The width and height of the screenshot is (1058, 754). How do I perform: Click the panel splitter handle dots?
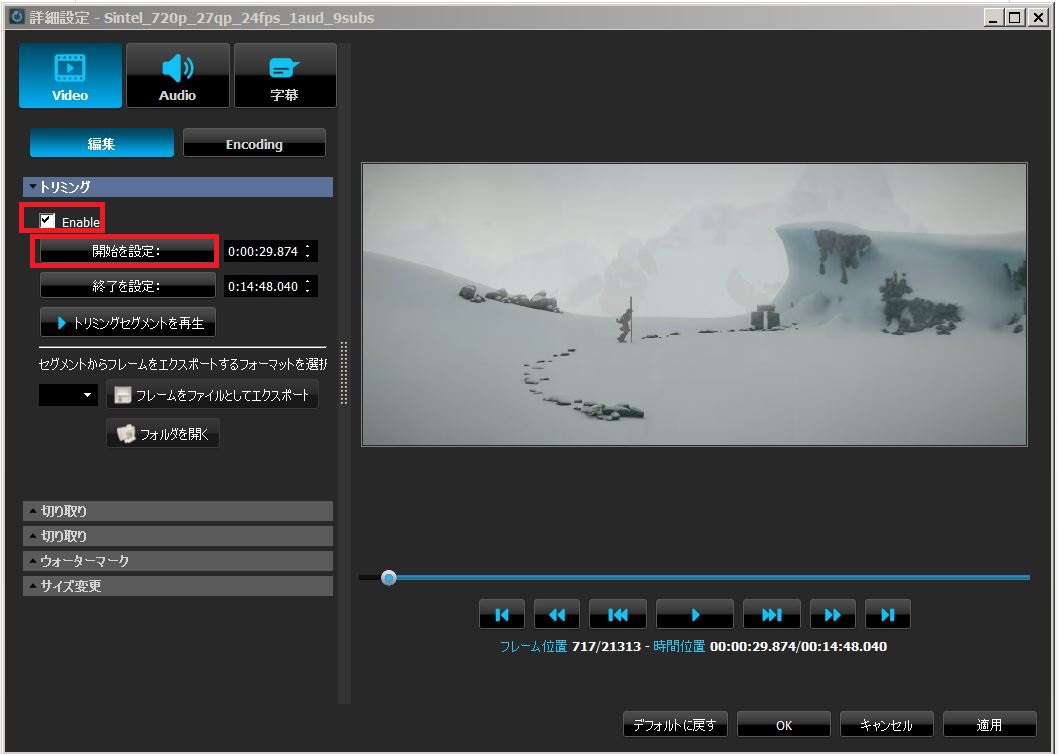pos(344,373)
